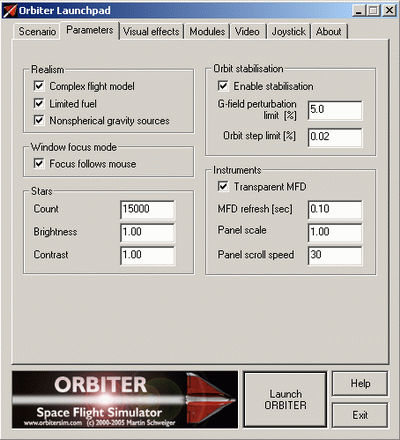Screen dimensions: 400x440
Task: Disable Enable stabilisation checkbox
Action: (223, 86)
